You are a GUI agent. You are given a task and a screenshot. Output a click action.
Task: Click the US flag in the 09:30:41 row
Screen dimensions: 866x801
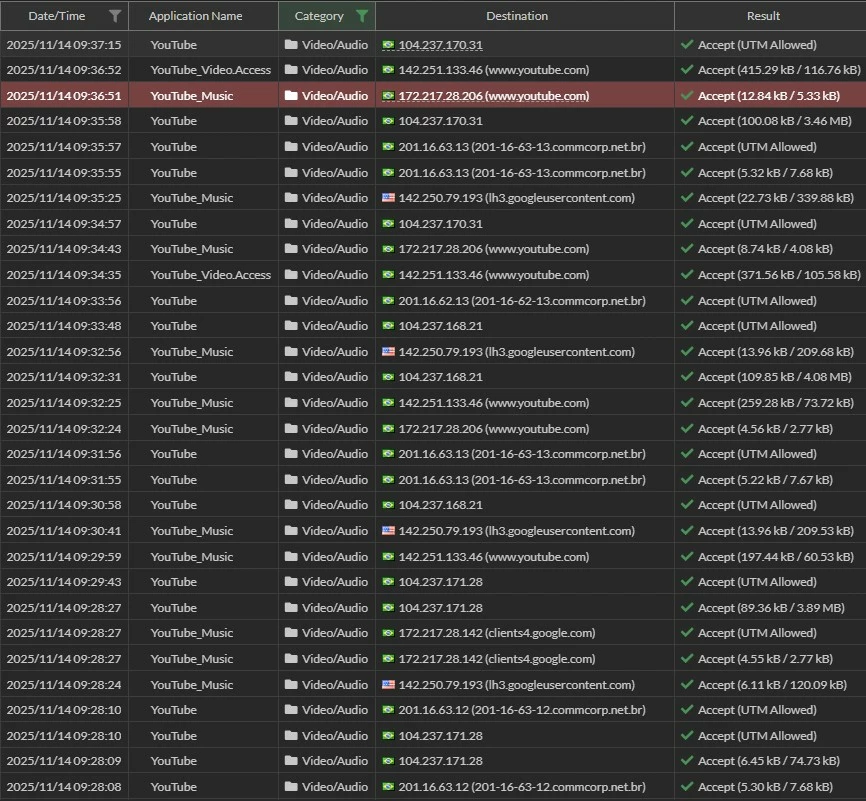click(388, 530)
